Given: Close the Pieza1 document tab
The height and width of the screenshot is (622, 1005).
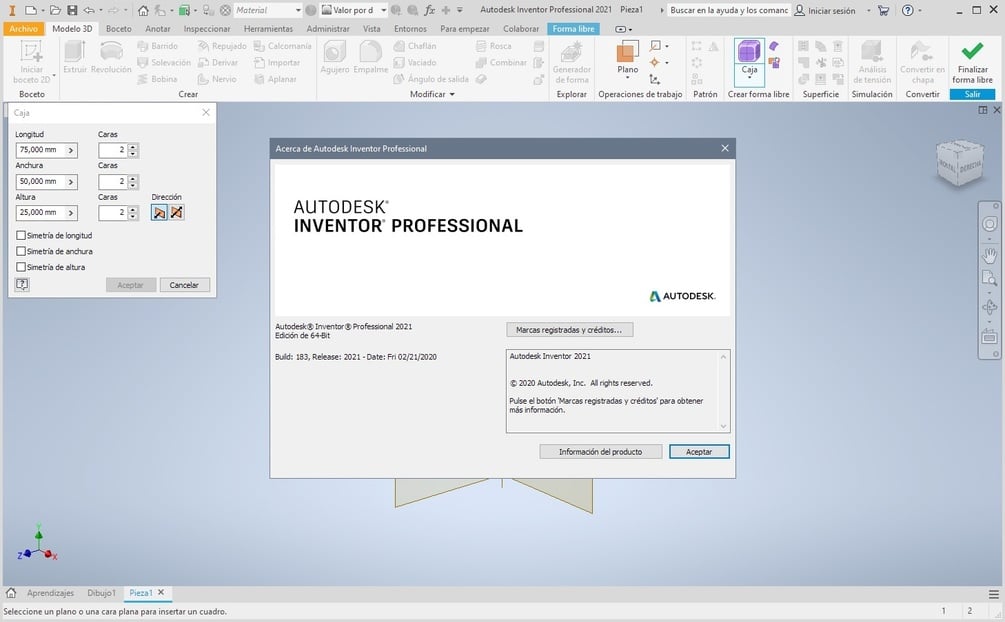Looking at the screenshot, I should click(x=161, y=593).
